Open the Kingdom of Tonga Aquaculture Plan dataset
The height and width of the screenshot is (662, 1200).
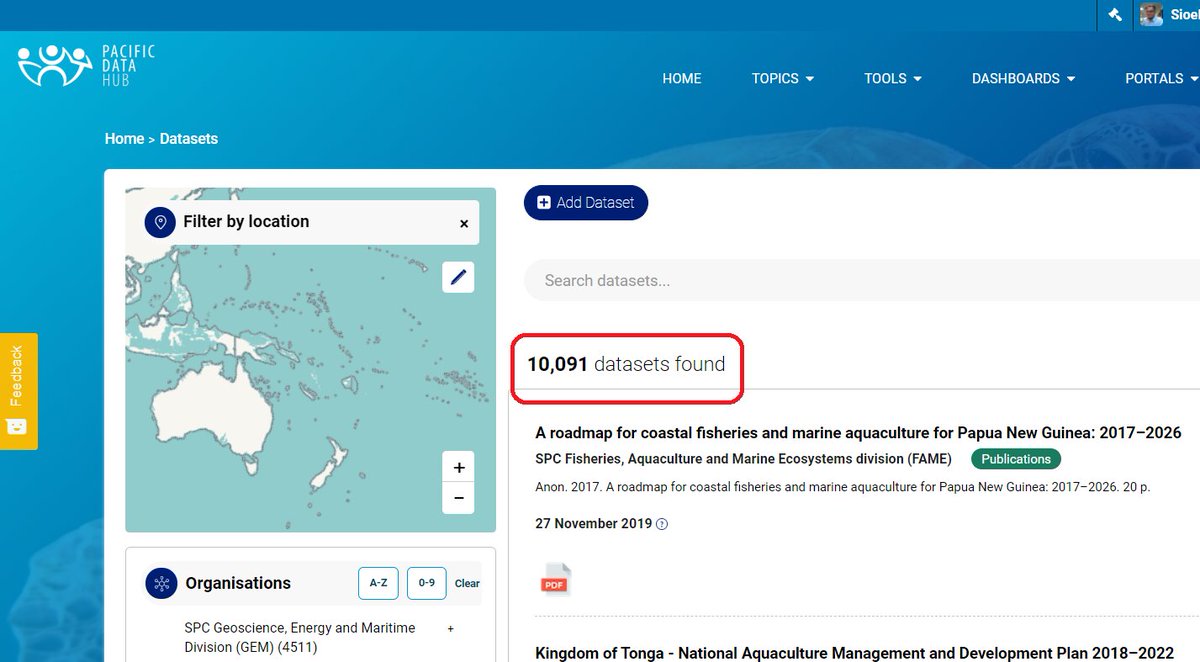click(854, 653)
